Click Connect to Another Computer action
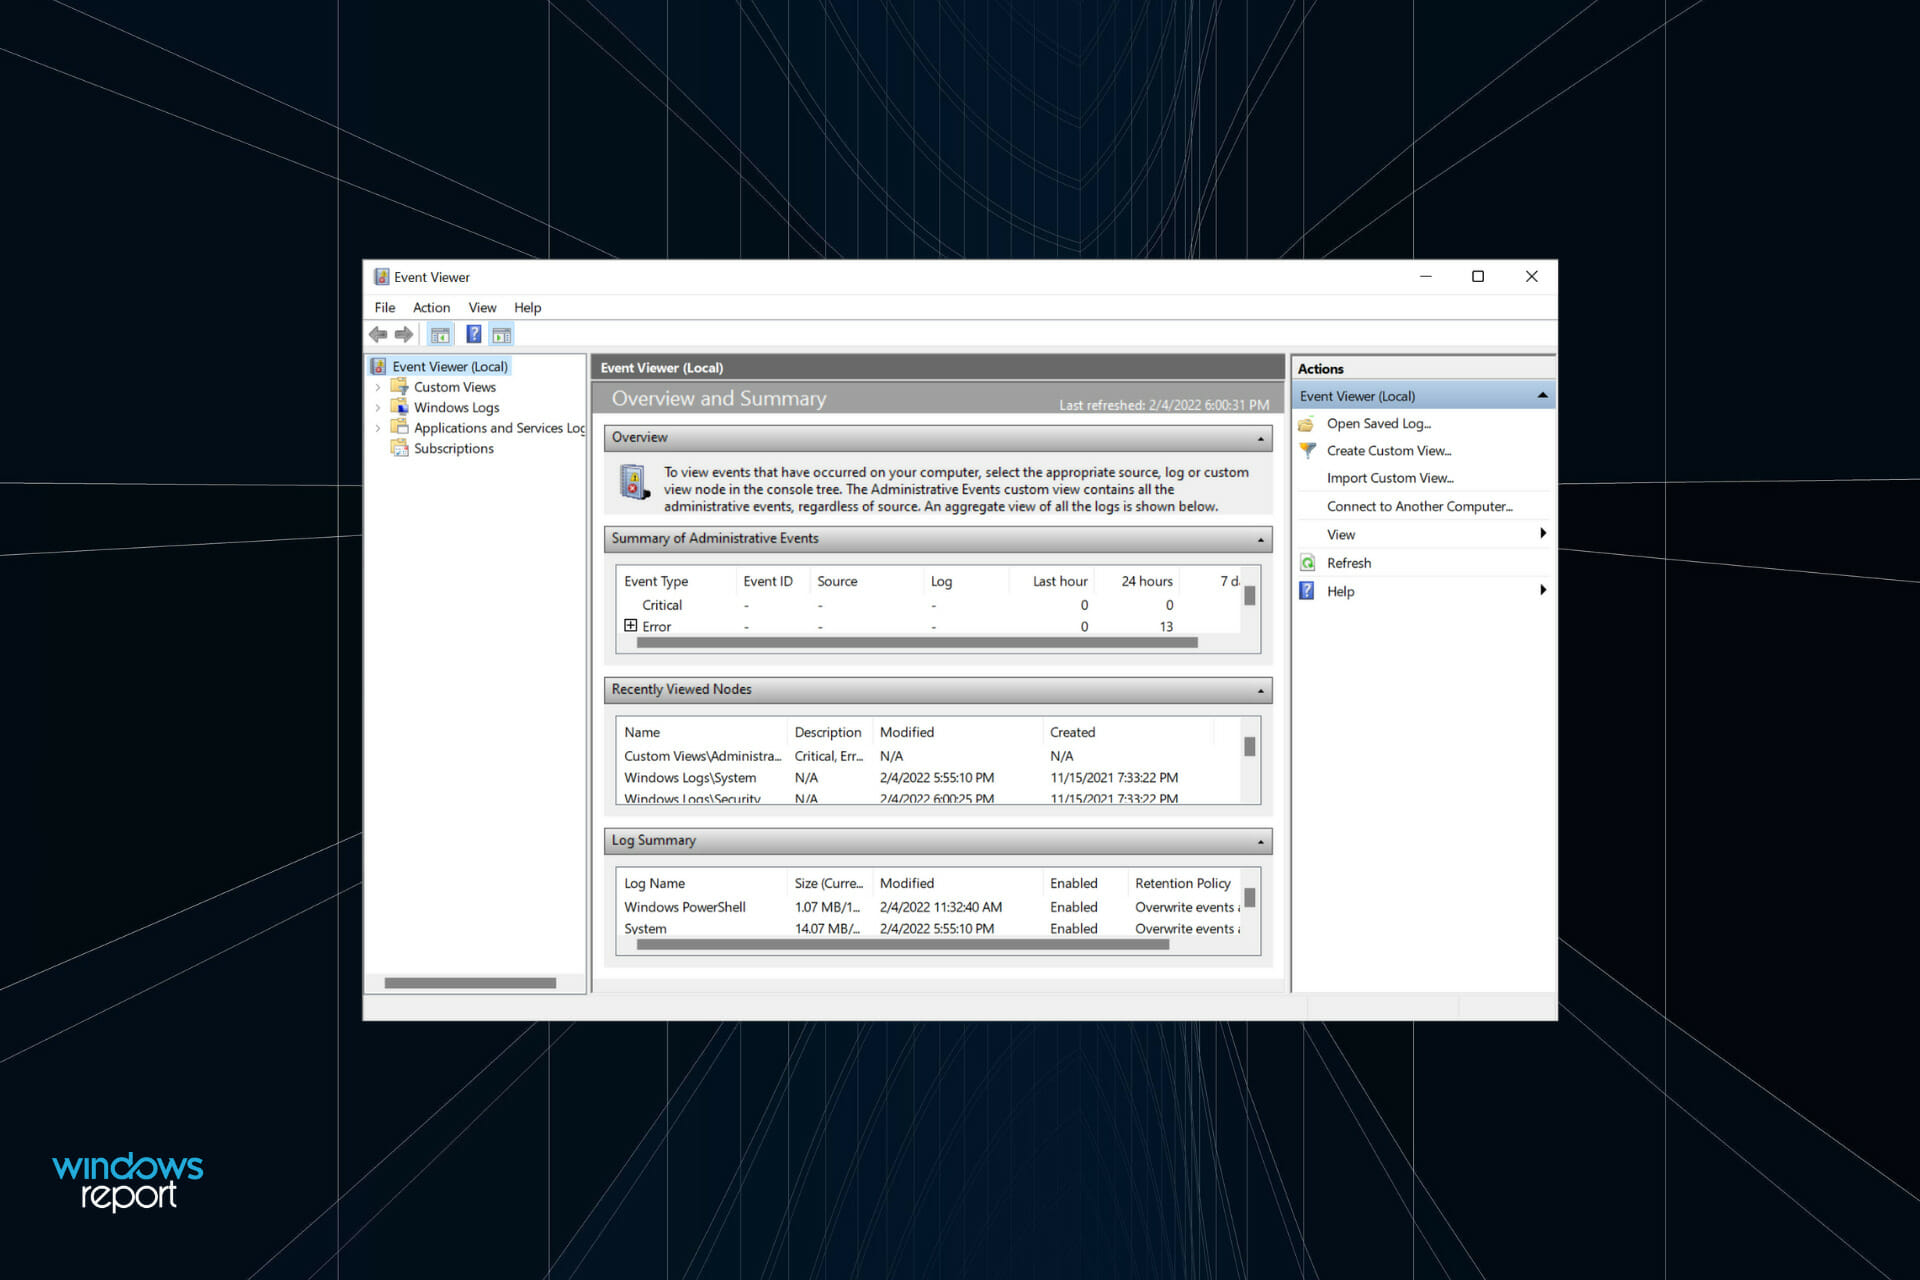 1419,506
